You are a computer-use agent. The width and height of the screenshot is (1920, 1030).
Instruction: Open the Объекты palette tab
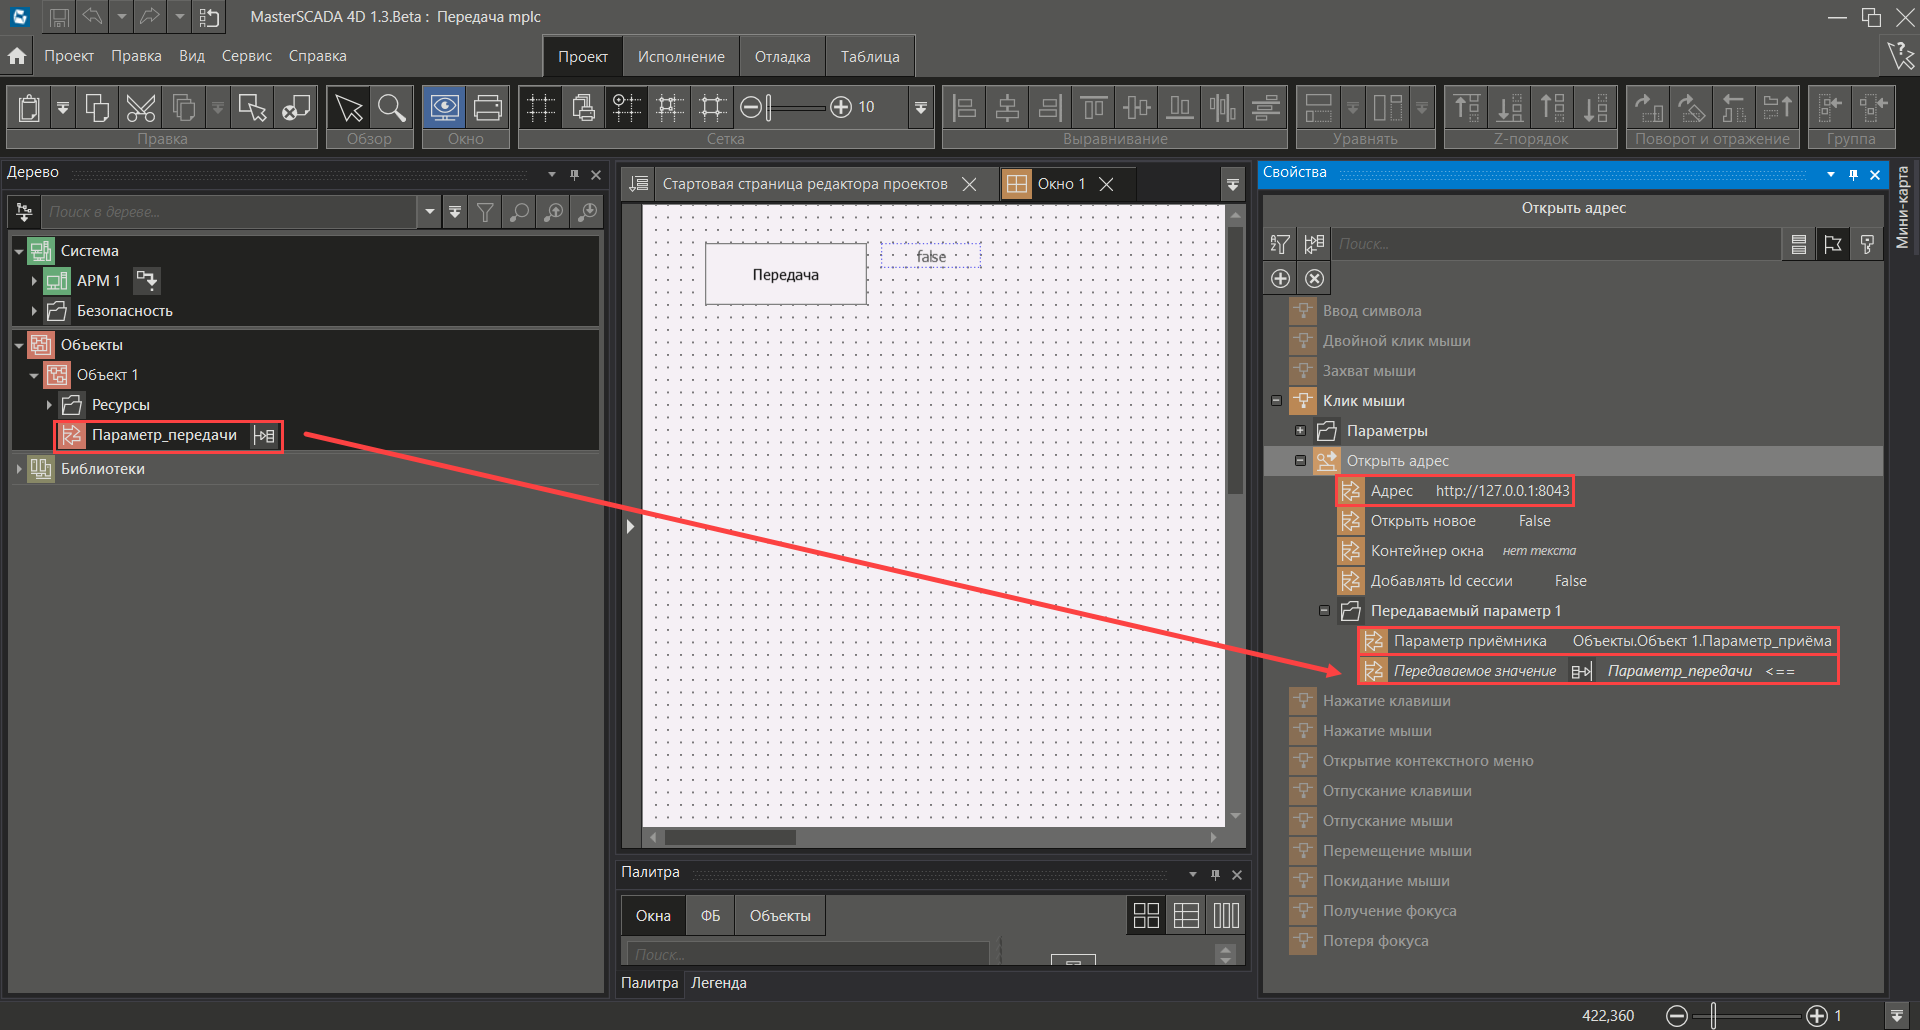click(x=780, y=916)
